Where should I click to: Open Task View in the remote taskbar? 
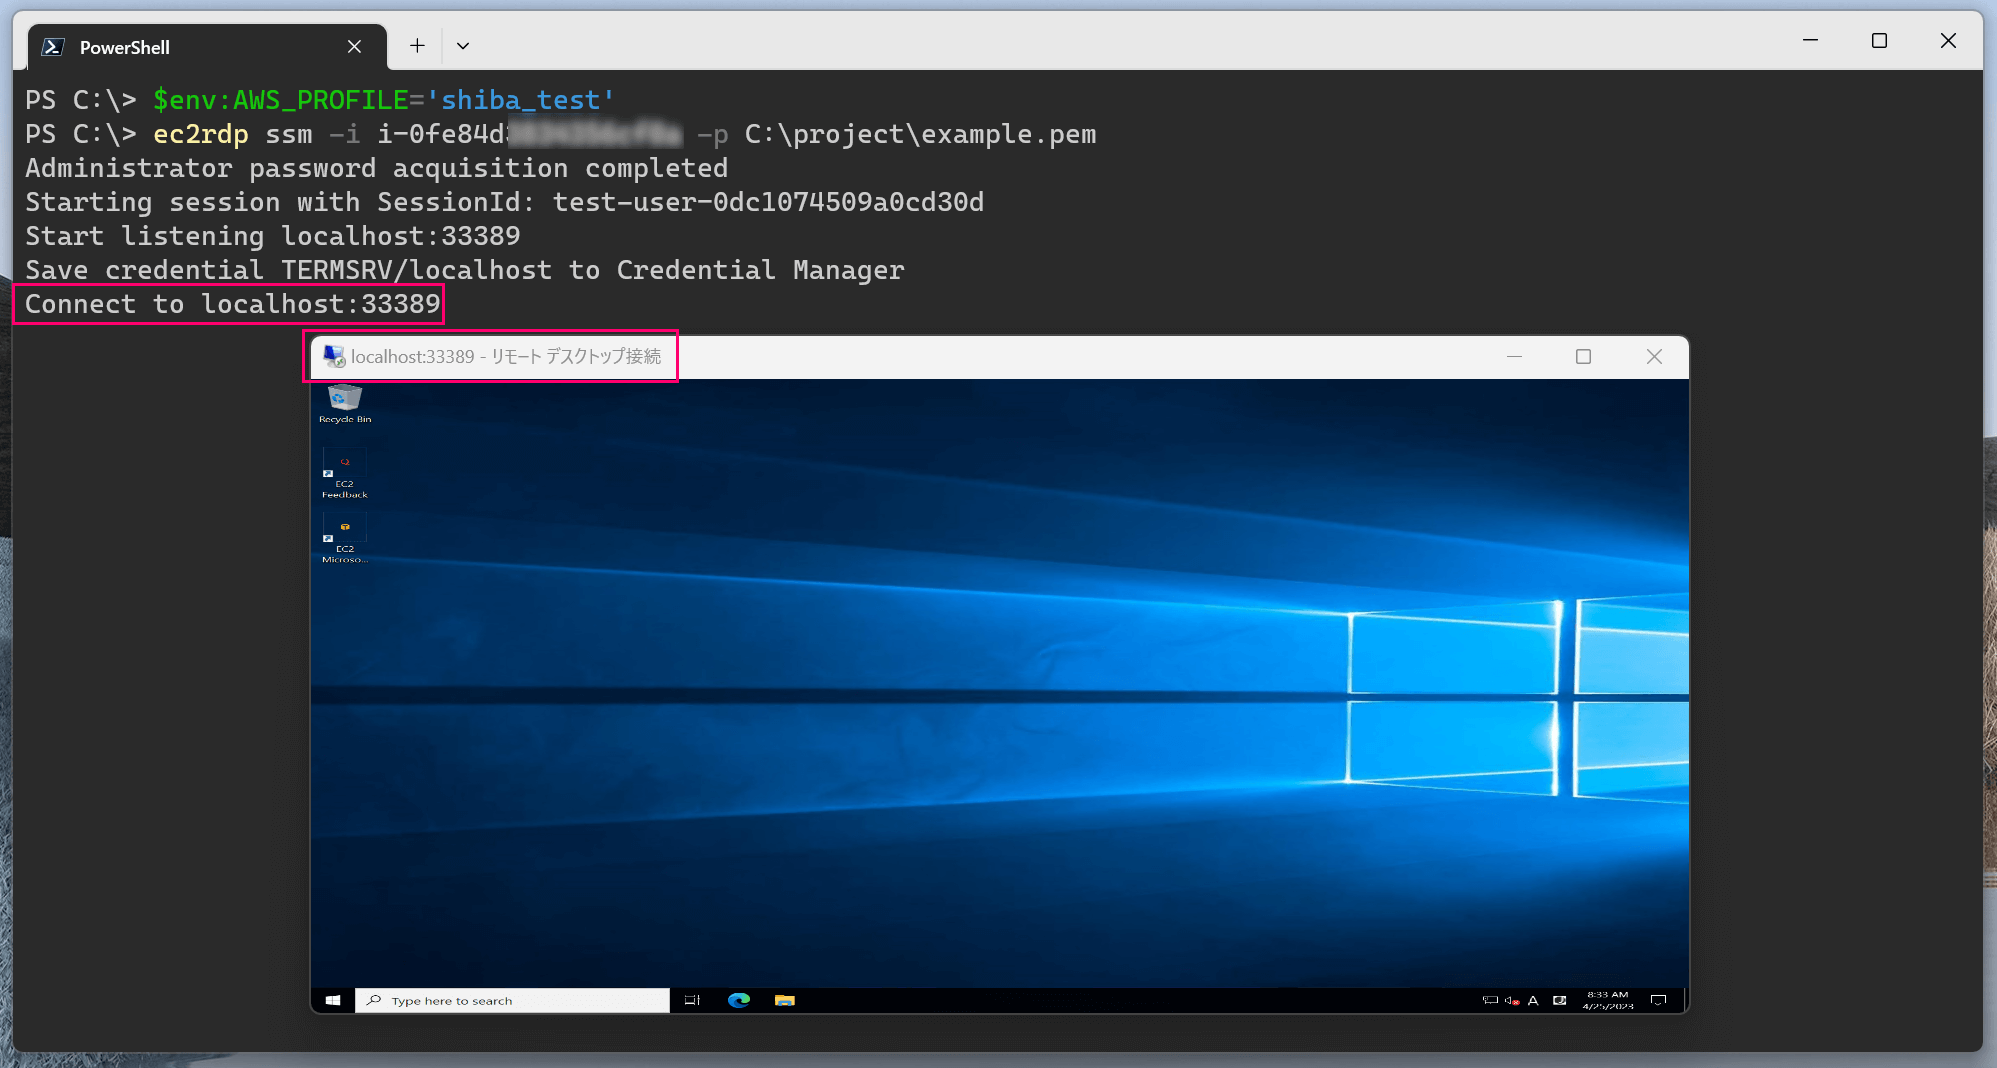click(692, 1000)
